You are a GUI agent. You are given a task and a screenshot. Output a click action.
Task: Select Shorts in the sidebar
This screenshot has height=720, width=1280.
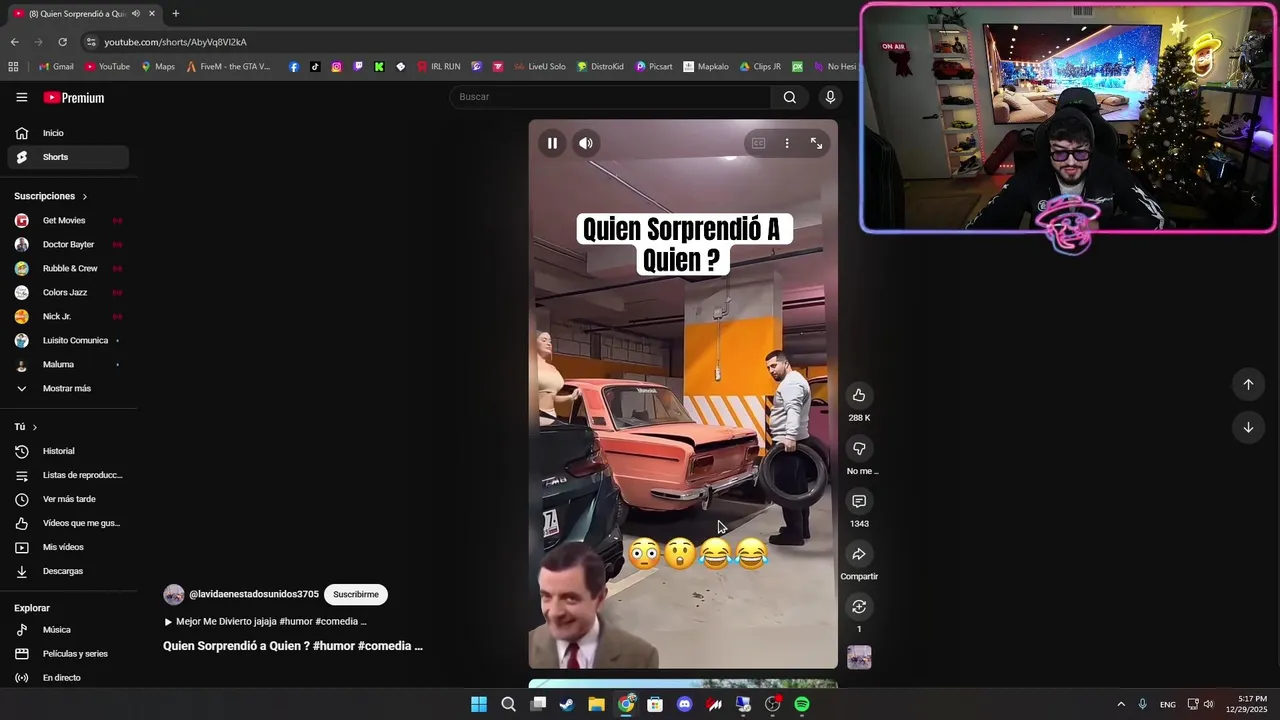[x=68, y=157]
